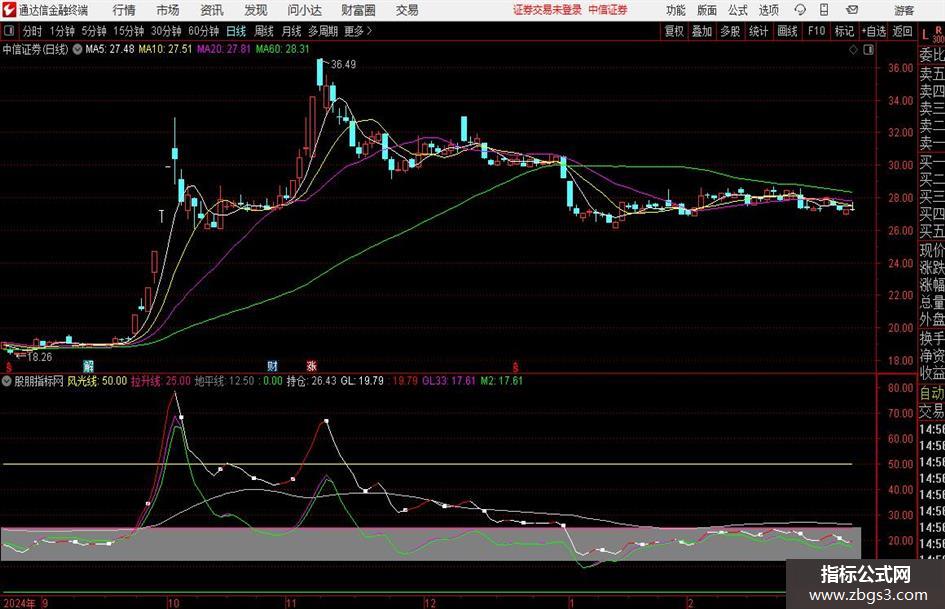Switch to the 15分钟 period tab
Viewport: 945px width, 609px height.
click(128, 31)
